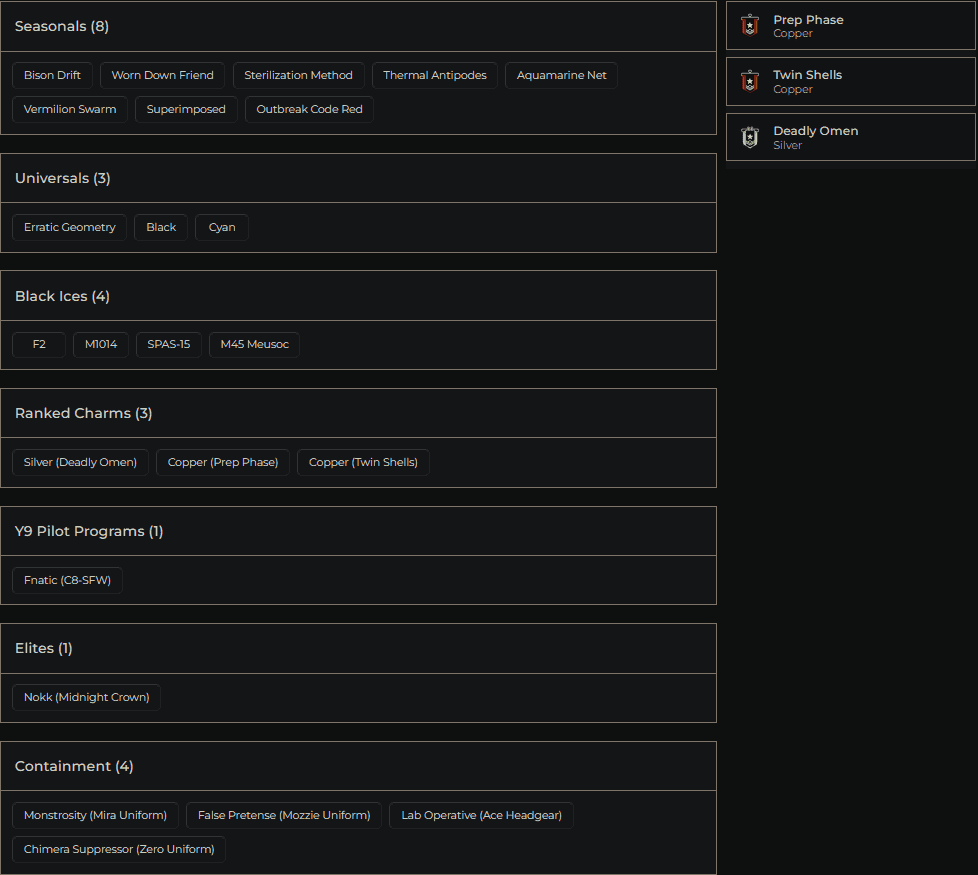Viewport: 978px width, 875px height.
Task: Click the Outbreak Code Red tag
Action: point(309,109)
